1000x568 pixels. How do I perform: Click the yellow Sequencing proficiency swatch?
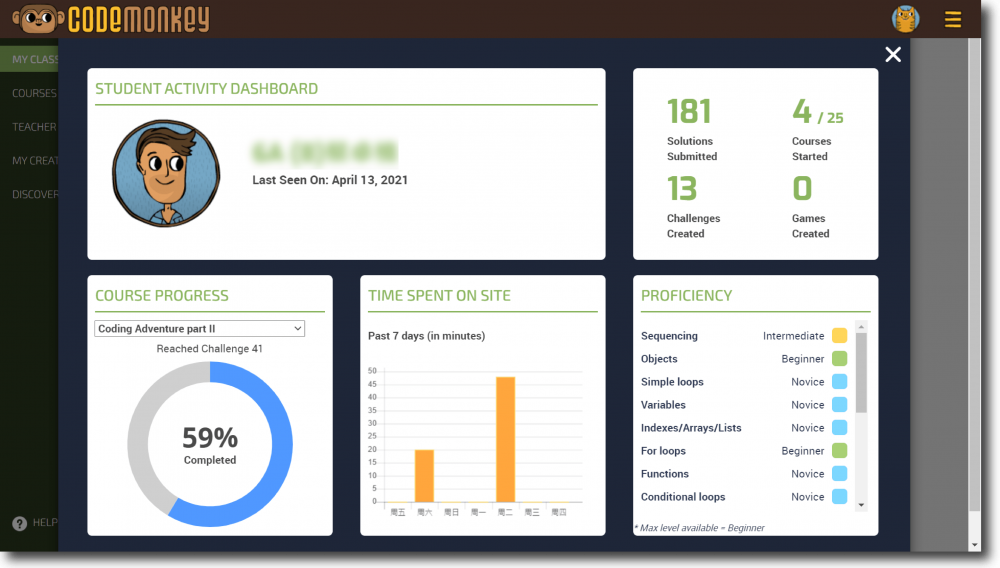tap(839, 335)
